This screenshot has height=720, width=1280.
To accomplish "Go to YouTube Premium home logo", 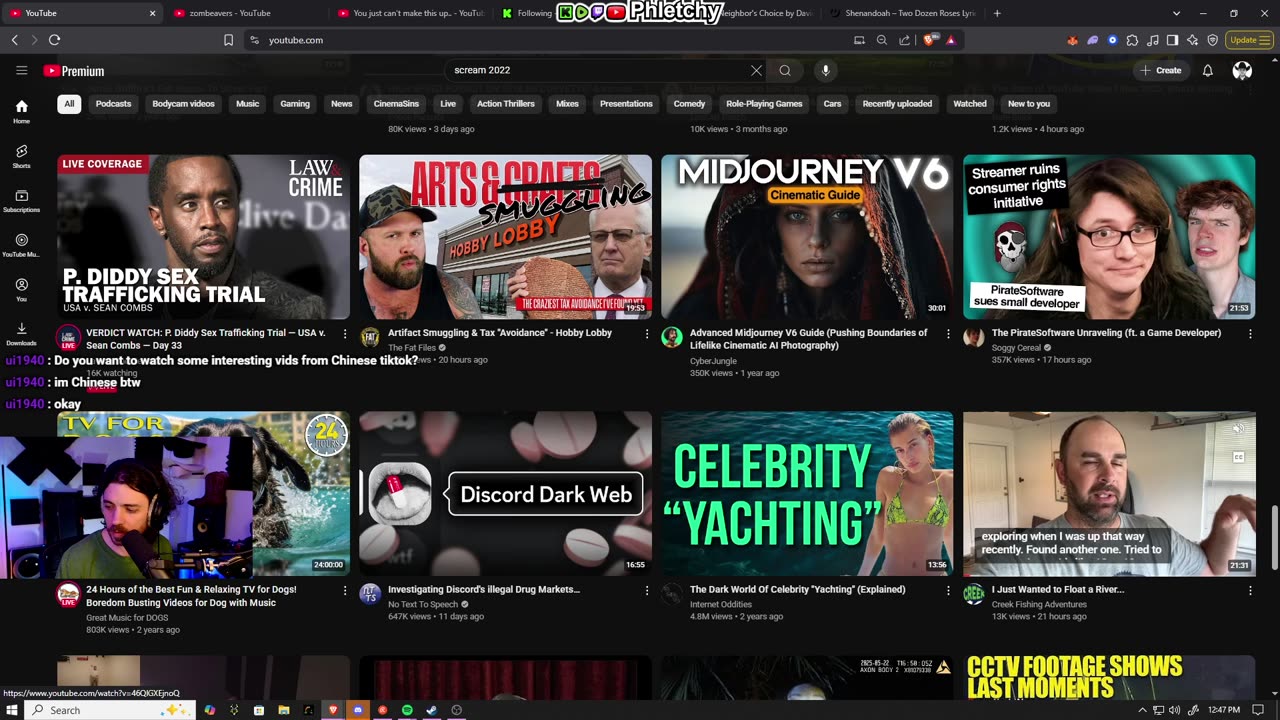I will (x=74, y=71).
